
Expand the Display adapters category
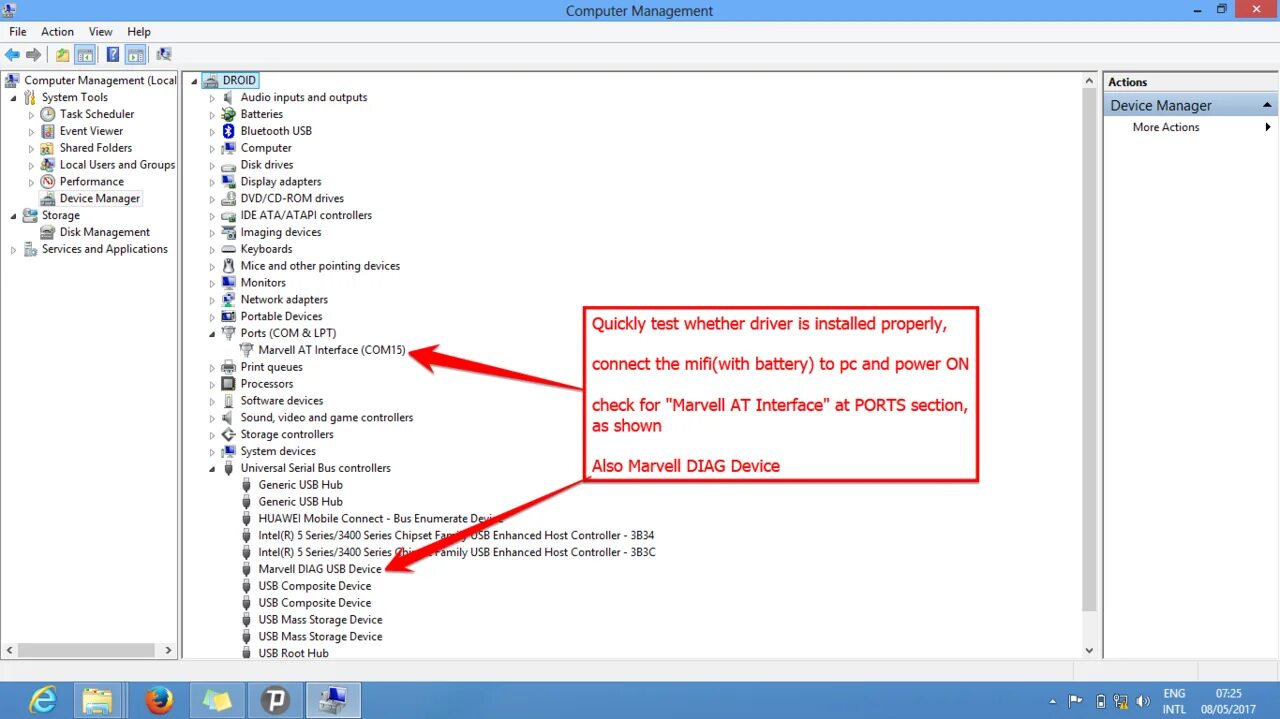(212, 182)
